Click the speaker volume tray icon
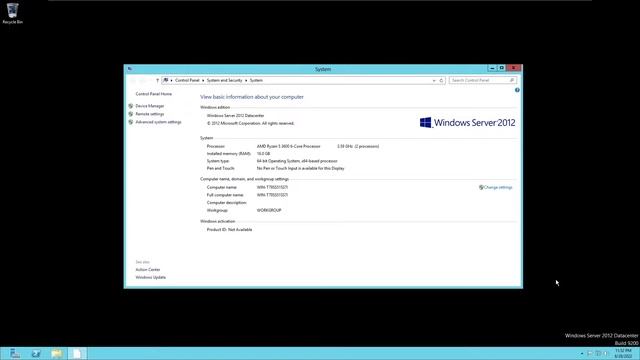Screen dimensions: 640x360 click(606, 353)
